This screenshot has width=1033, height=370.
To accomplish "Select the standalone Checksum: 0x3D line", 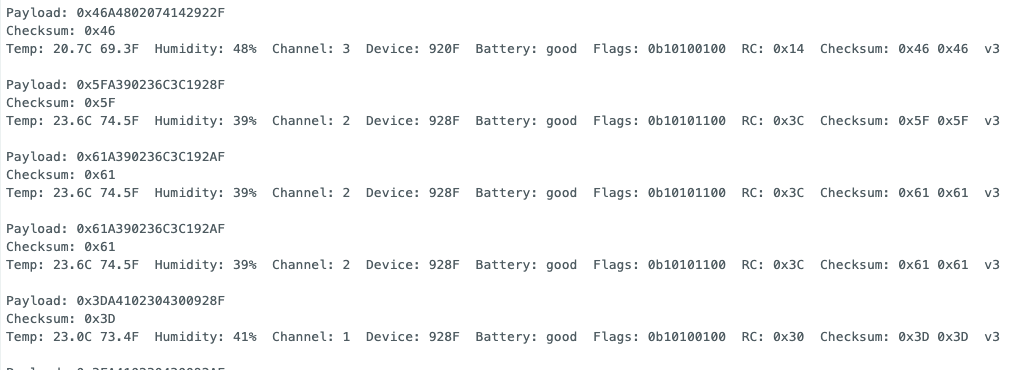I will coord(61,319).
